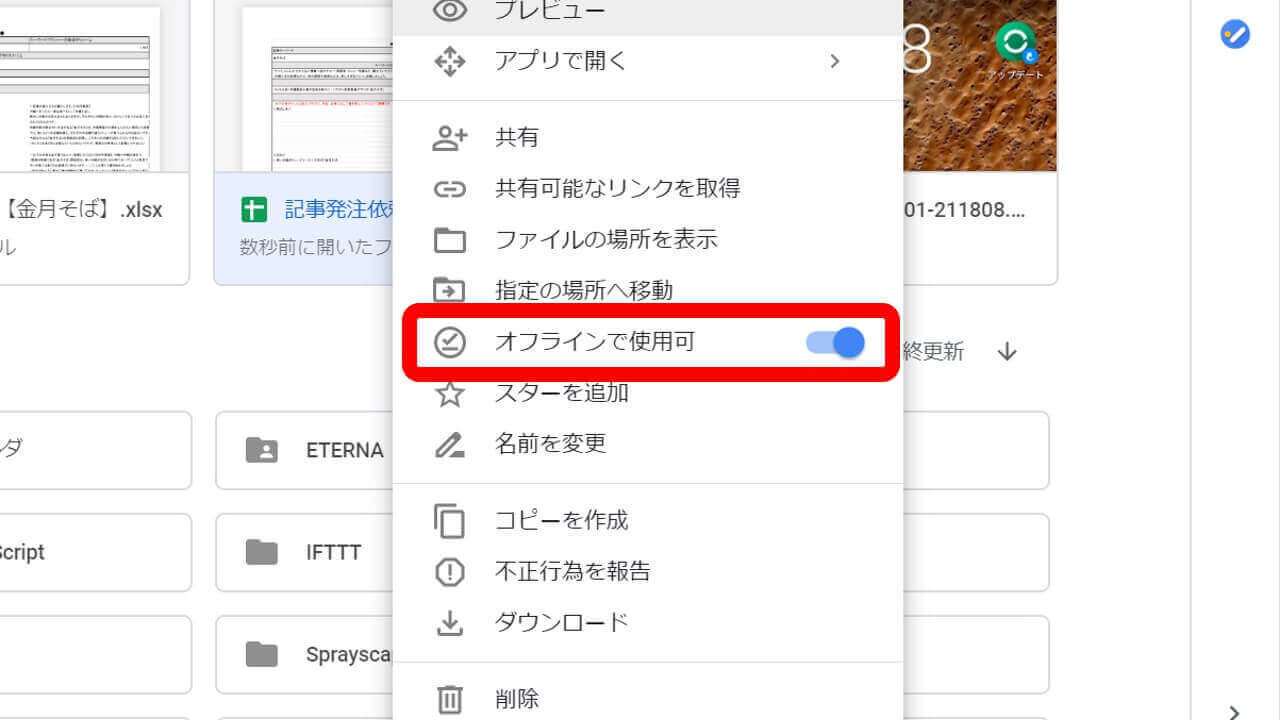Select 不正行為を報告 menu entry
The image size is (1280, 720).
[x=572, y=572]
